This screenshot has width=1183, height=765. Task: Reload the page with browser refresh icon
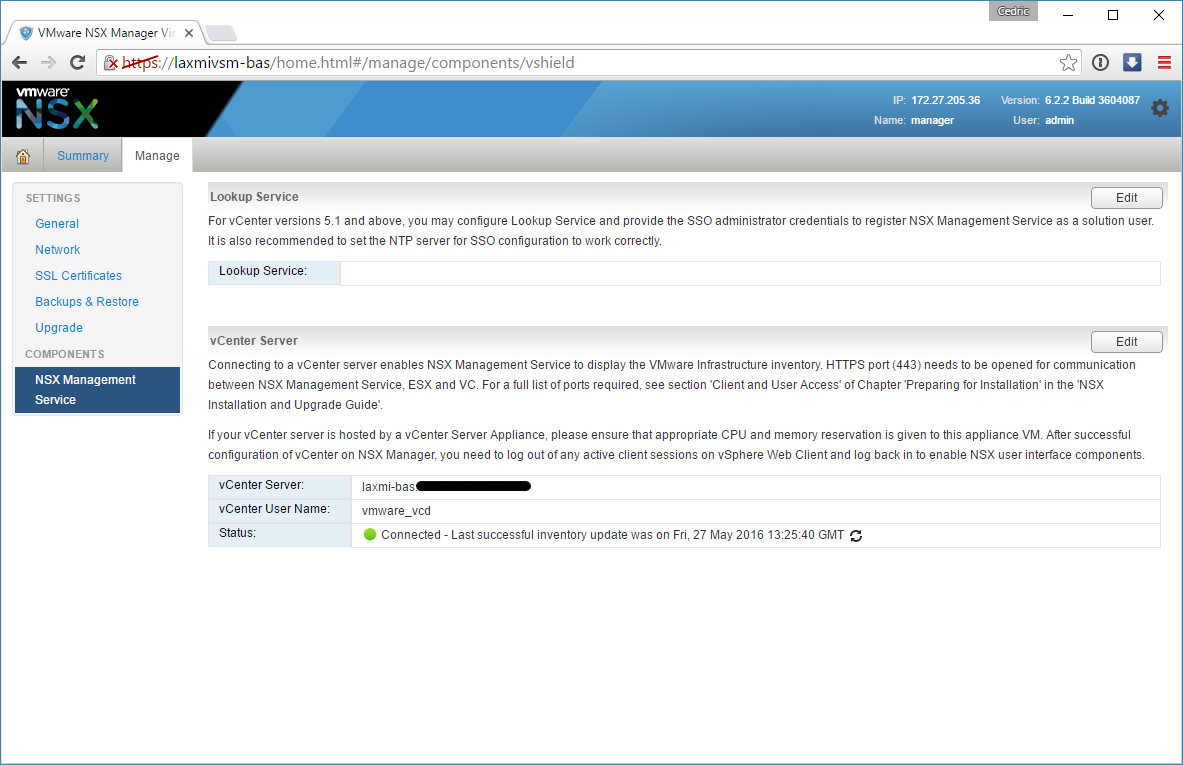click(76, 63)
